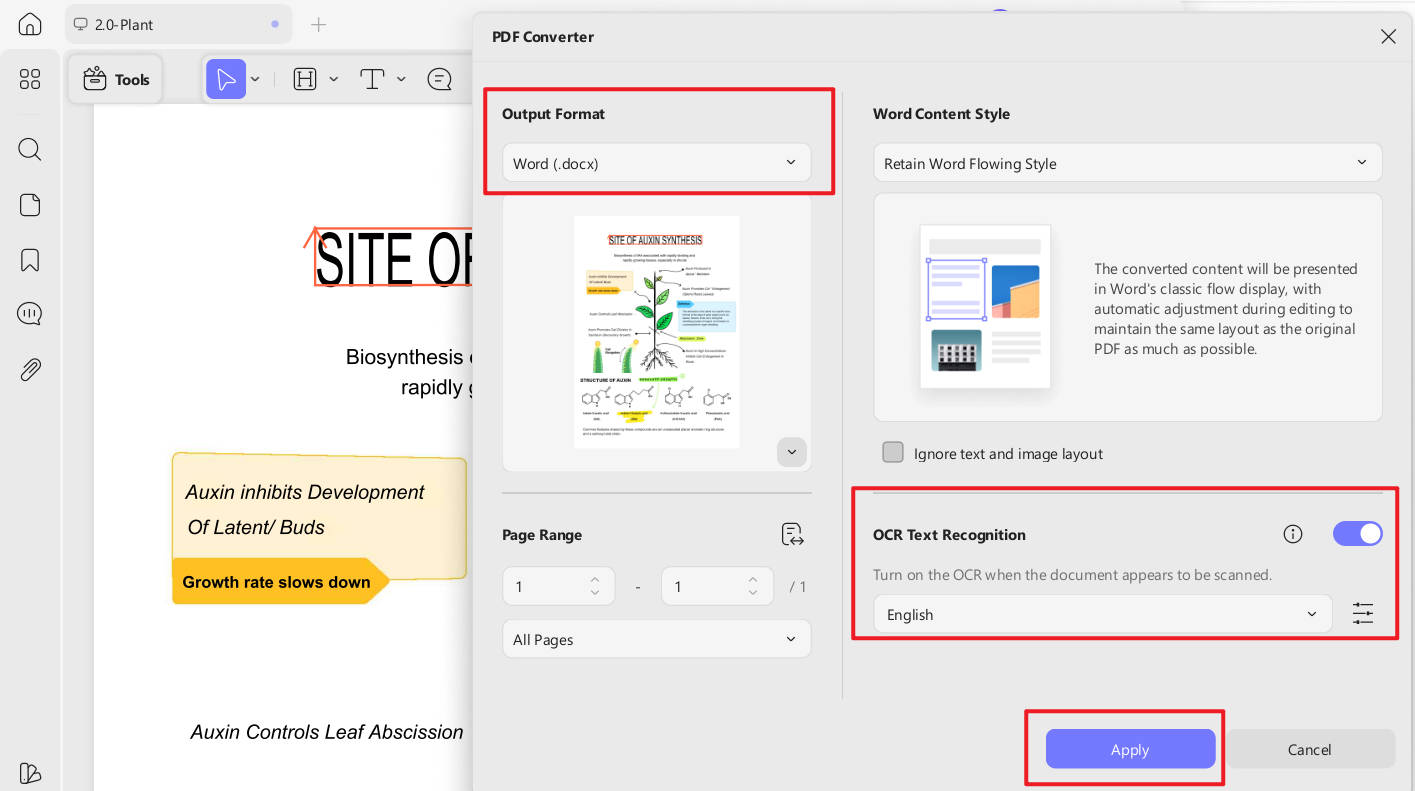This screenshot has width=1415, height=791.
Task: Open the bookmarks panel in the sidebar
Action: 30,259
